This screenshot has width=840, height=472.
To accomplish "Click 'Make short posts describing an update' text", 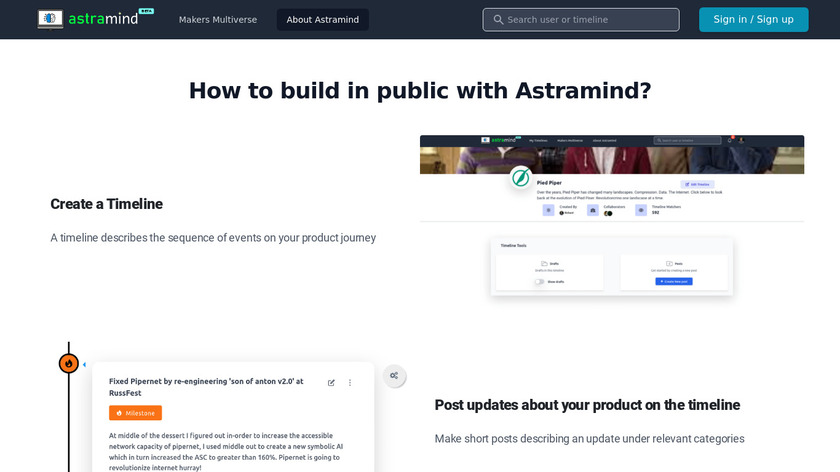I will pyautogui.click(x=589, y=438).
